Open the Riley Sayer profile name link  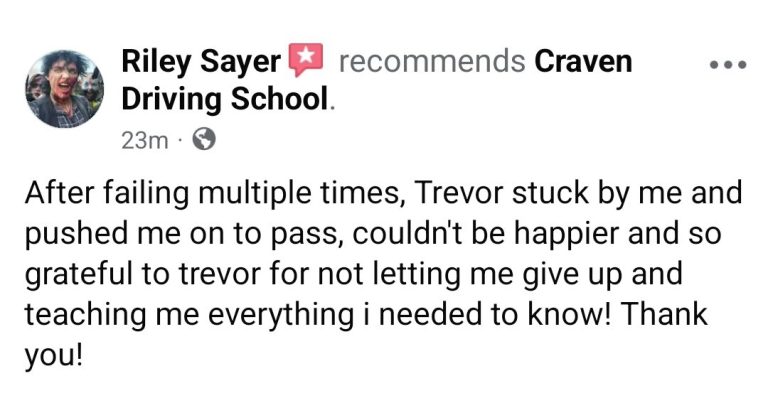tap(201, 62)
